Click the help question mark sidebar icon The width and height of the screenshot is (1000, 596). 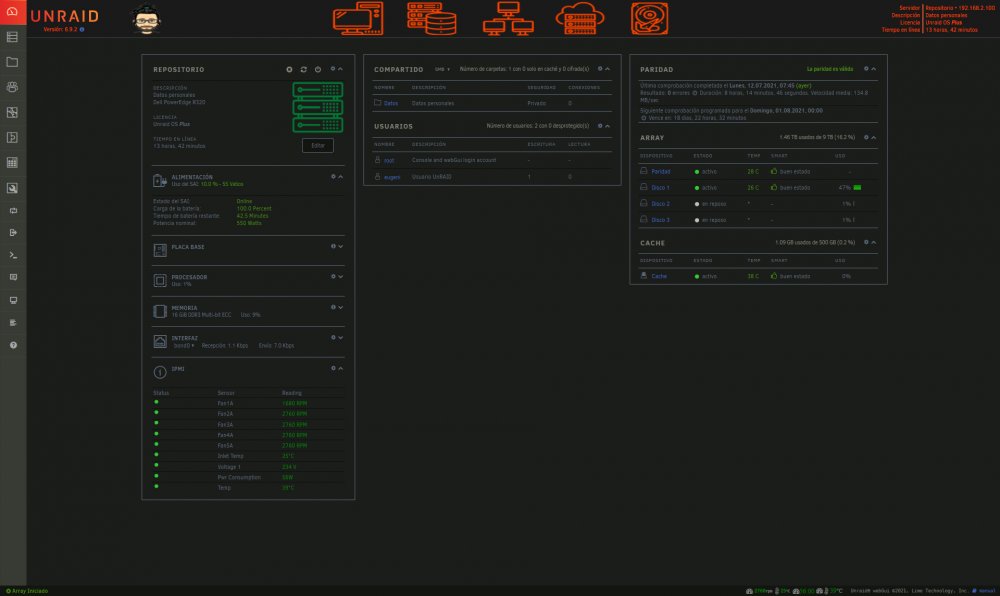(x=13, y=345)
